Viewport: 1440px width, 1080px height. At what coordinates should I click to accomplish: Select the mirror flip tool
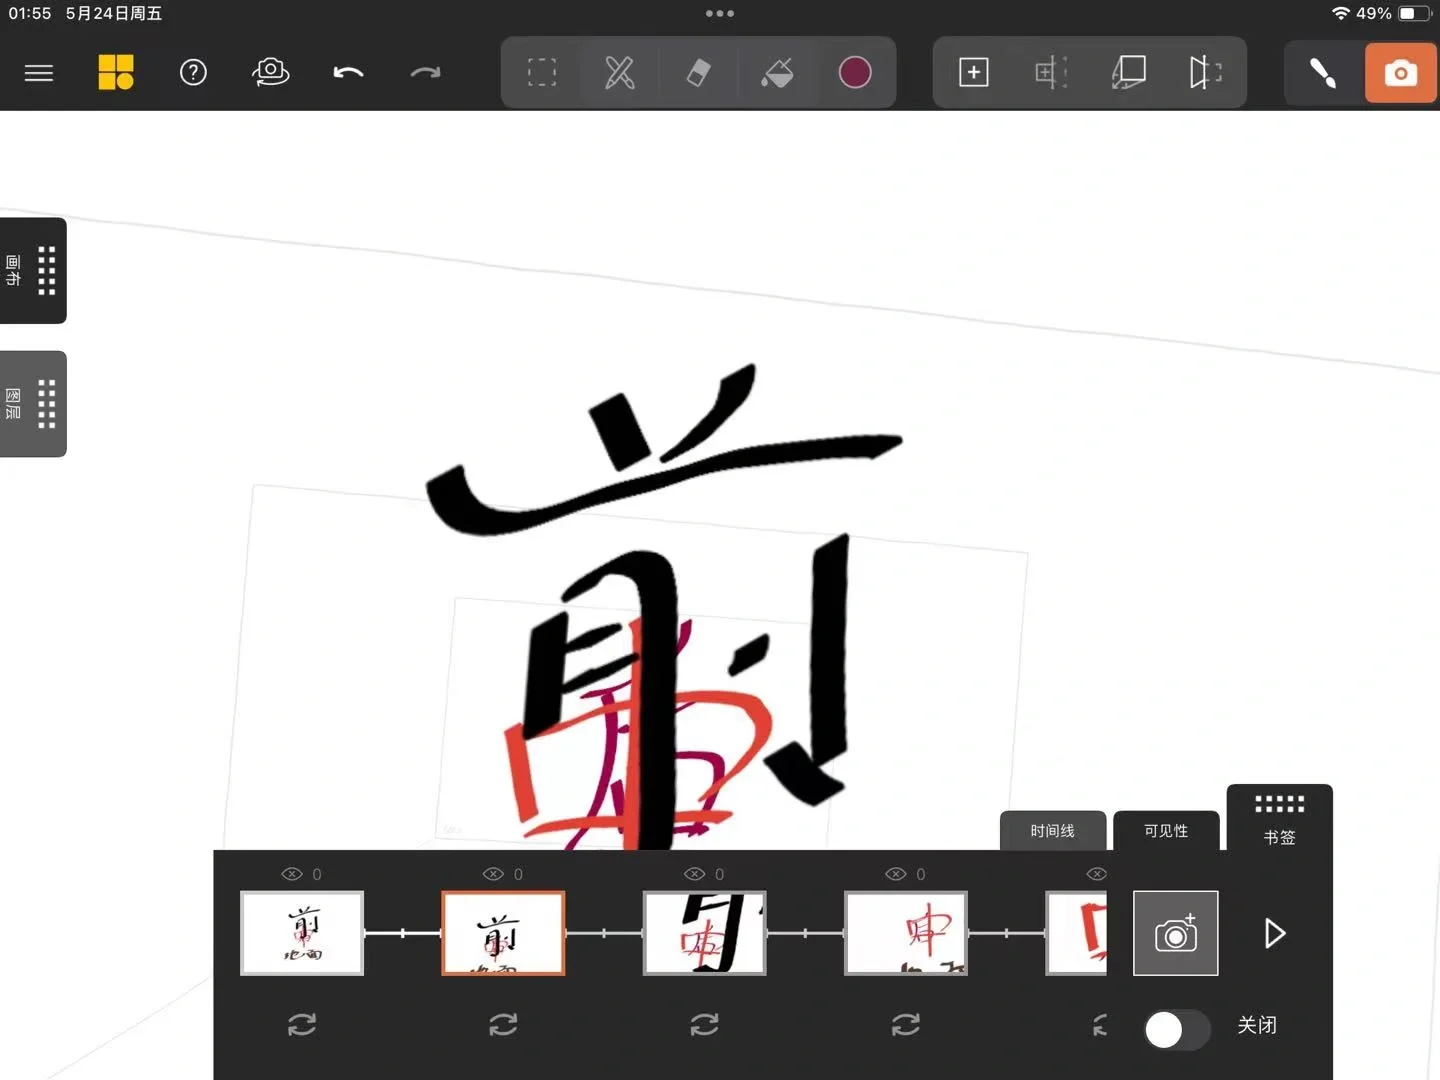pos(1205,72)
